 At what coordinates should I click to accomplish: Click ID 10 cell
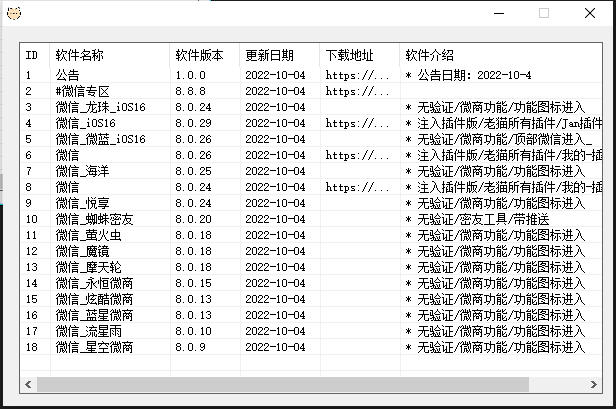(32, 219)
